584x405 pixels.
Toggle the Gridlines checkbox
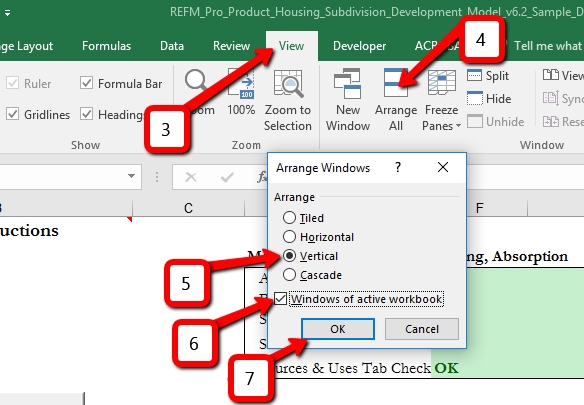coord(12,114)
